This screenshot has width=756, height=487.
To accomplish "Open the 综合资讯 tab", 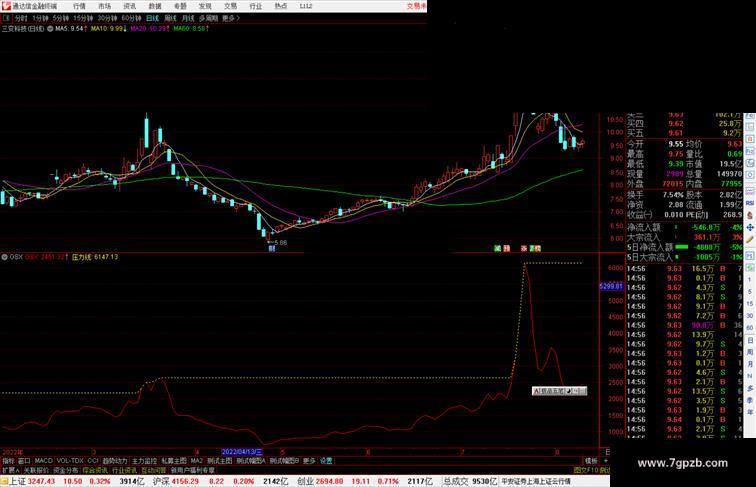I will tap(95, 470).
